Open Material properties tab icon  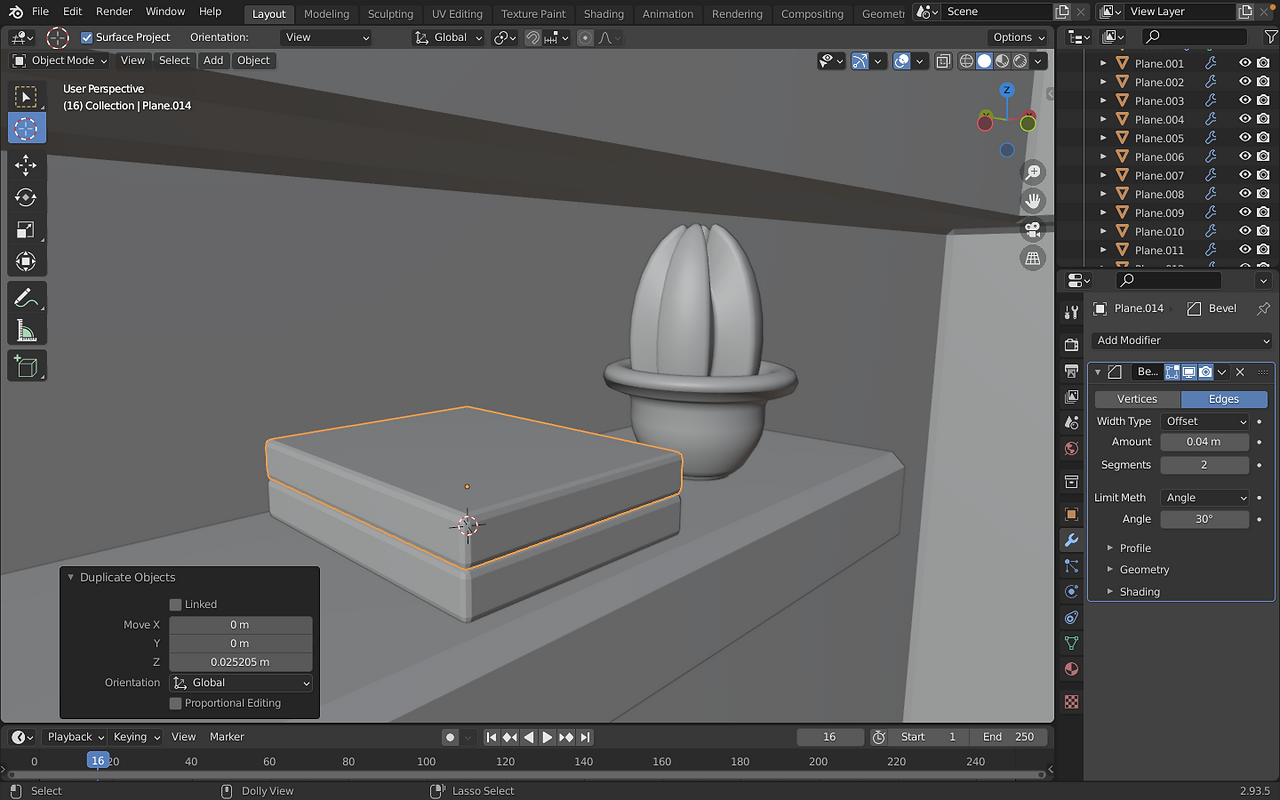(x=1071, y=669)
